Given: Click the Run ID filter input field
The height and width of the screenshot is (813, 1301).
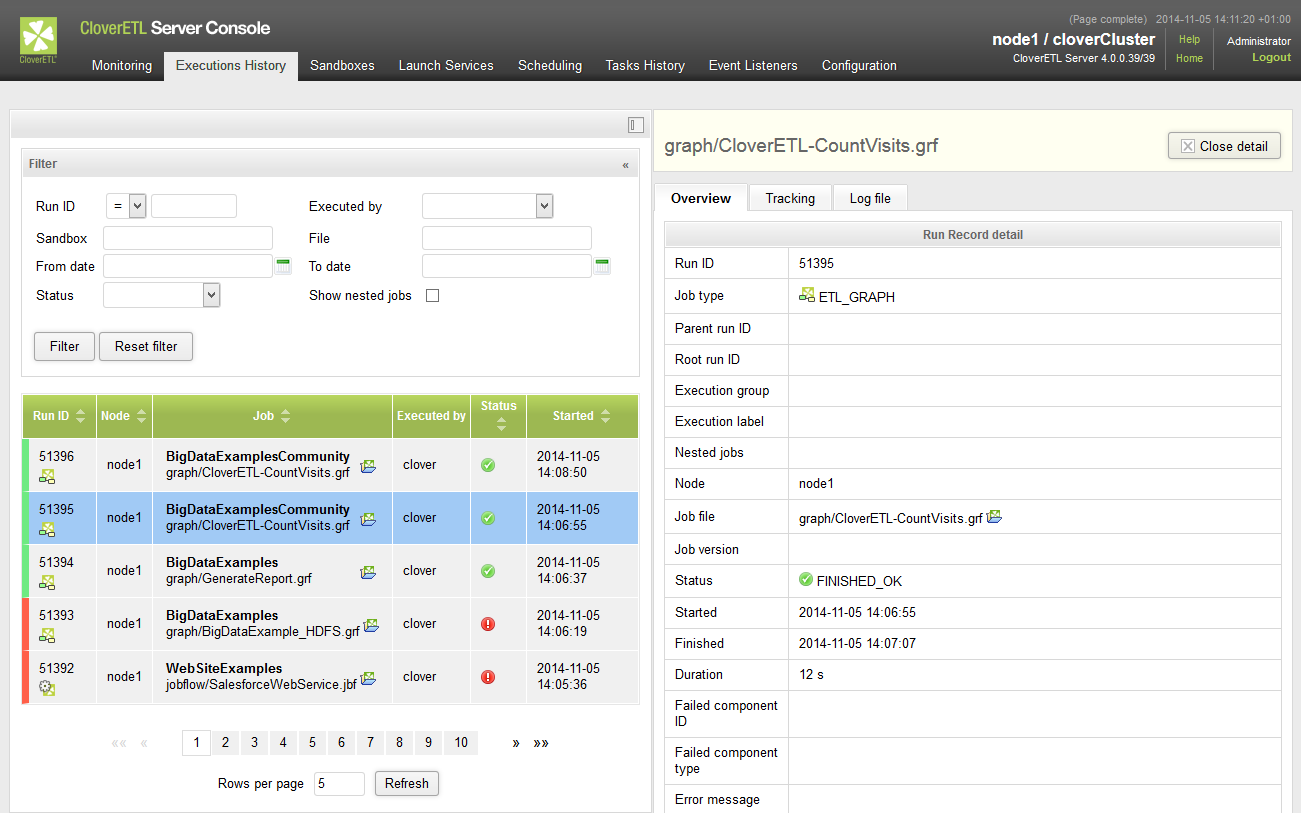Looking at the screenshot, I should click(x=194, y=206).
